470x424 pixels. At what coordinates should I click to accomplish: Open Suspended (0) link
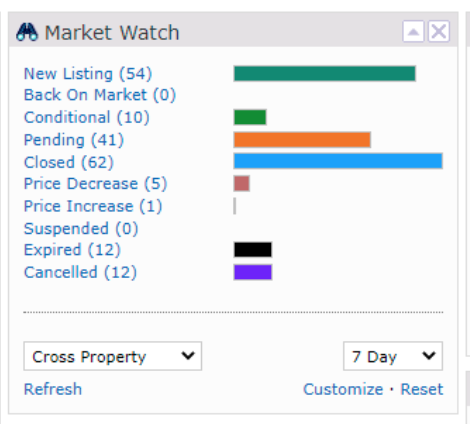coord(81,229)
